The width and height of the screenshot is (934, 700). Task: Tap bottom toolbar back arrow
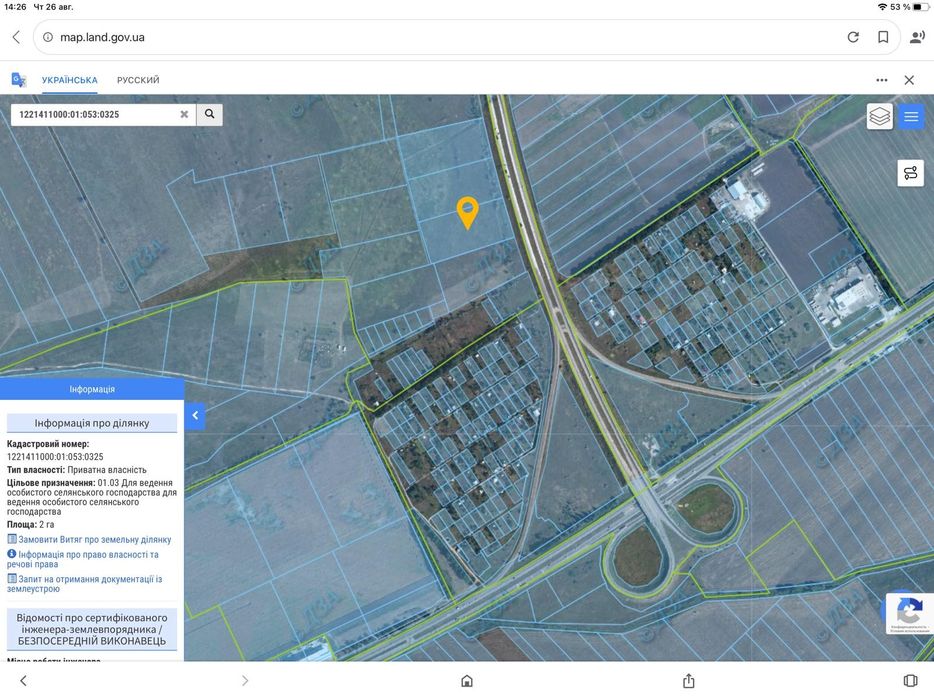(23, 680)
